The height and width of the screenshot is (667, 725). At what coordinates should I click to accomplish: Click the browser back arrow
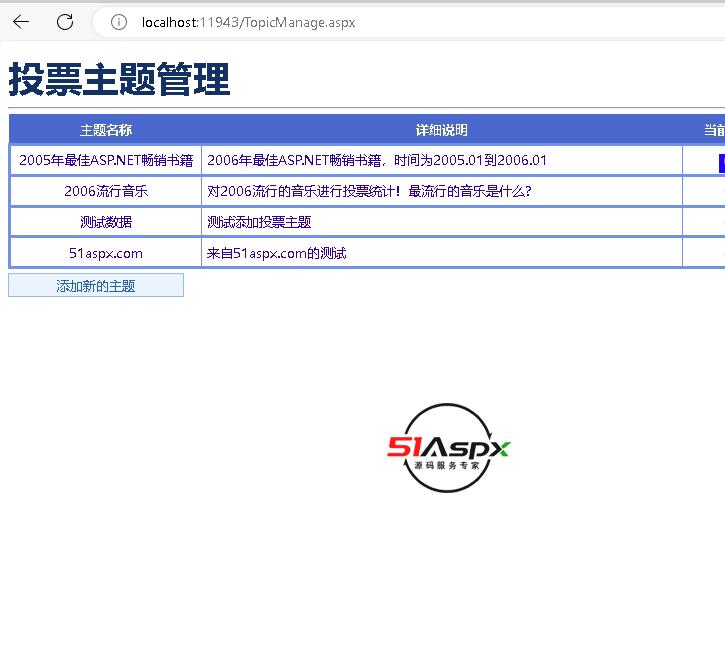tap(21, 22)
